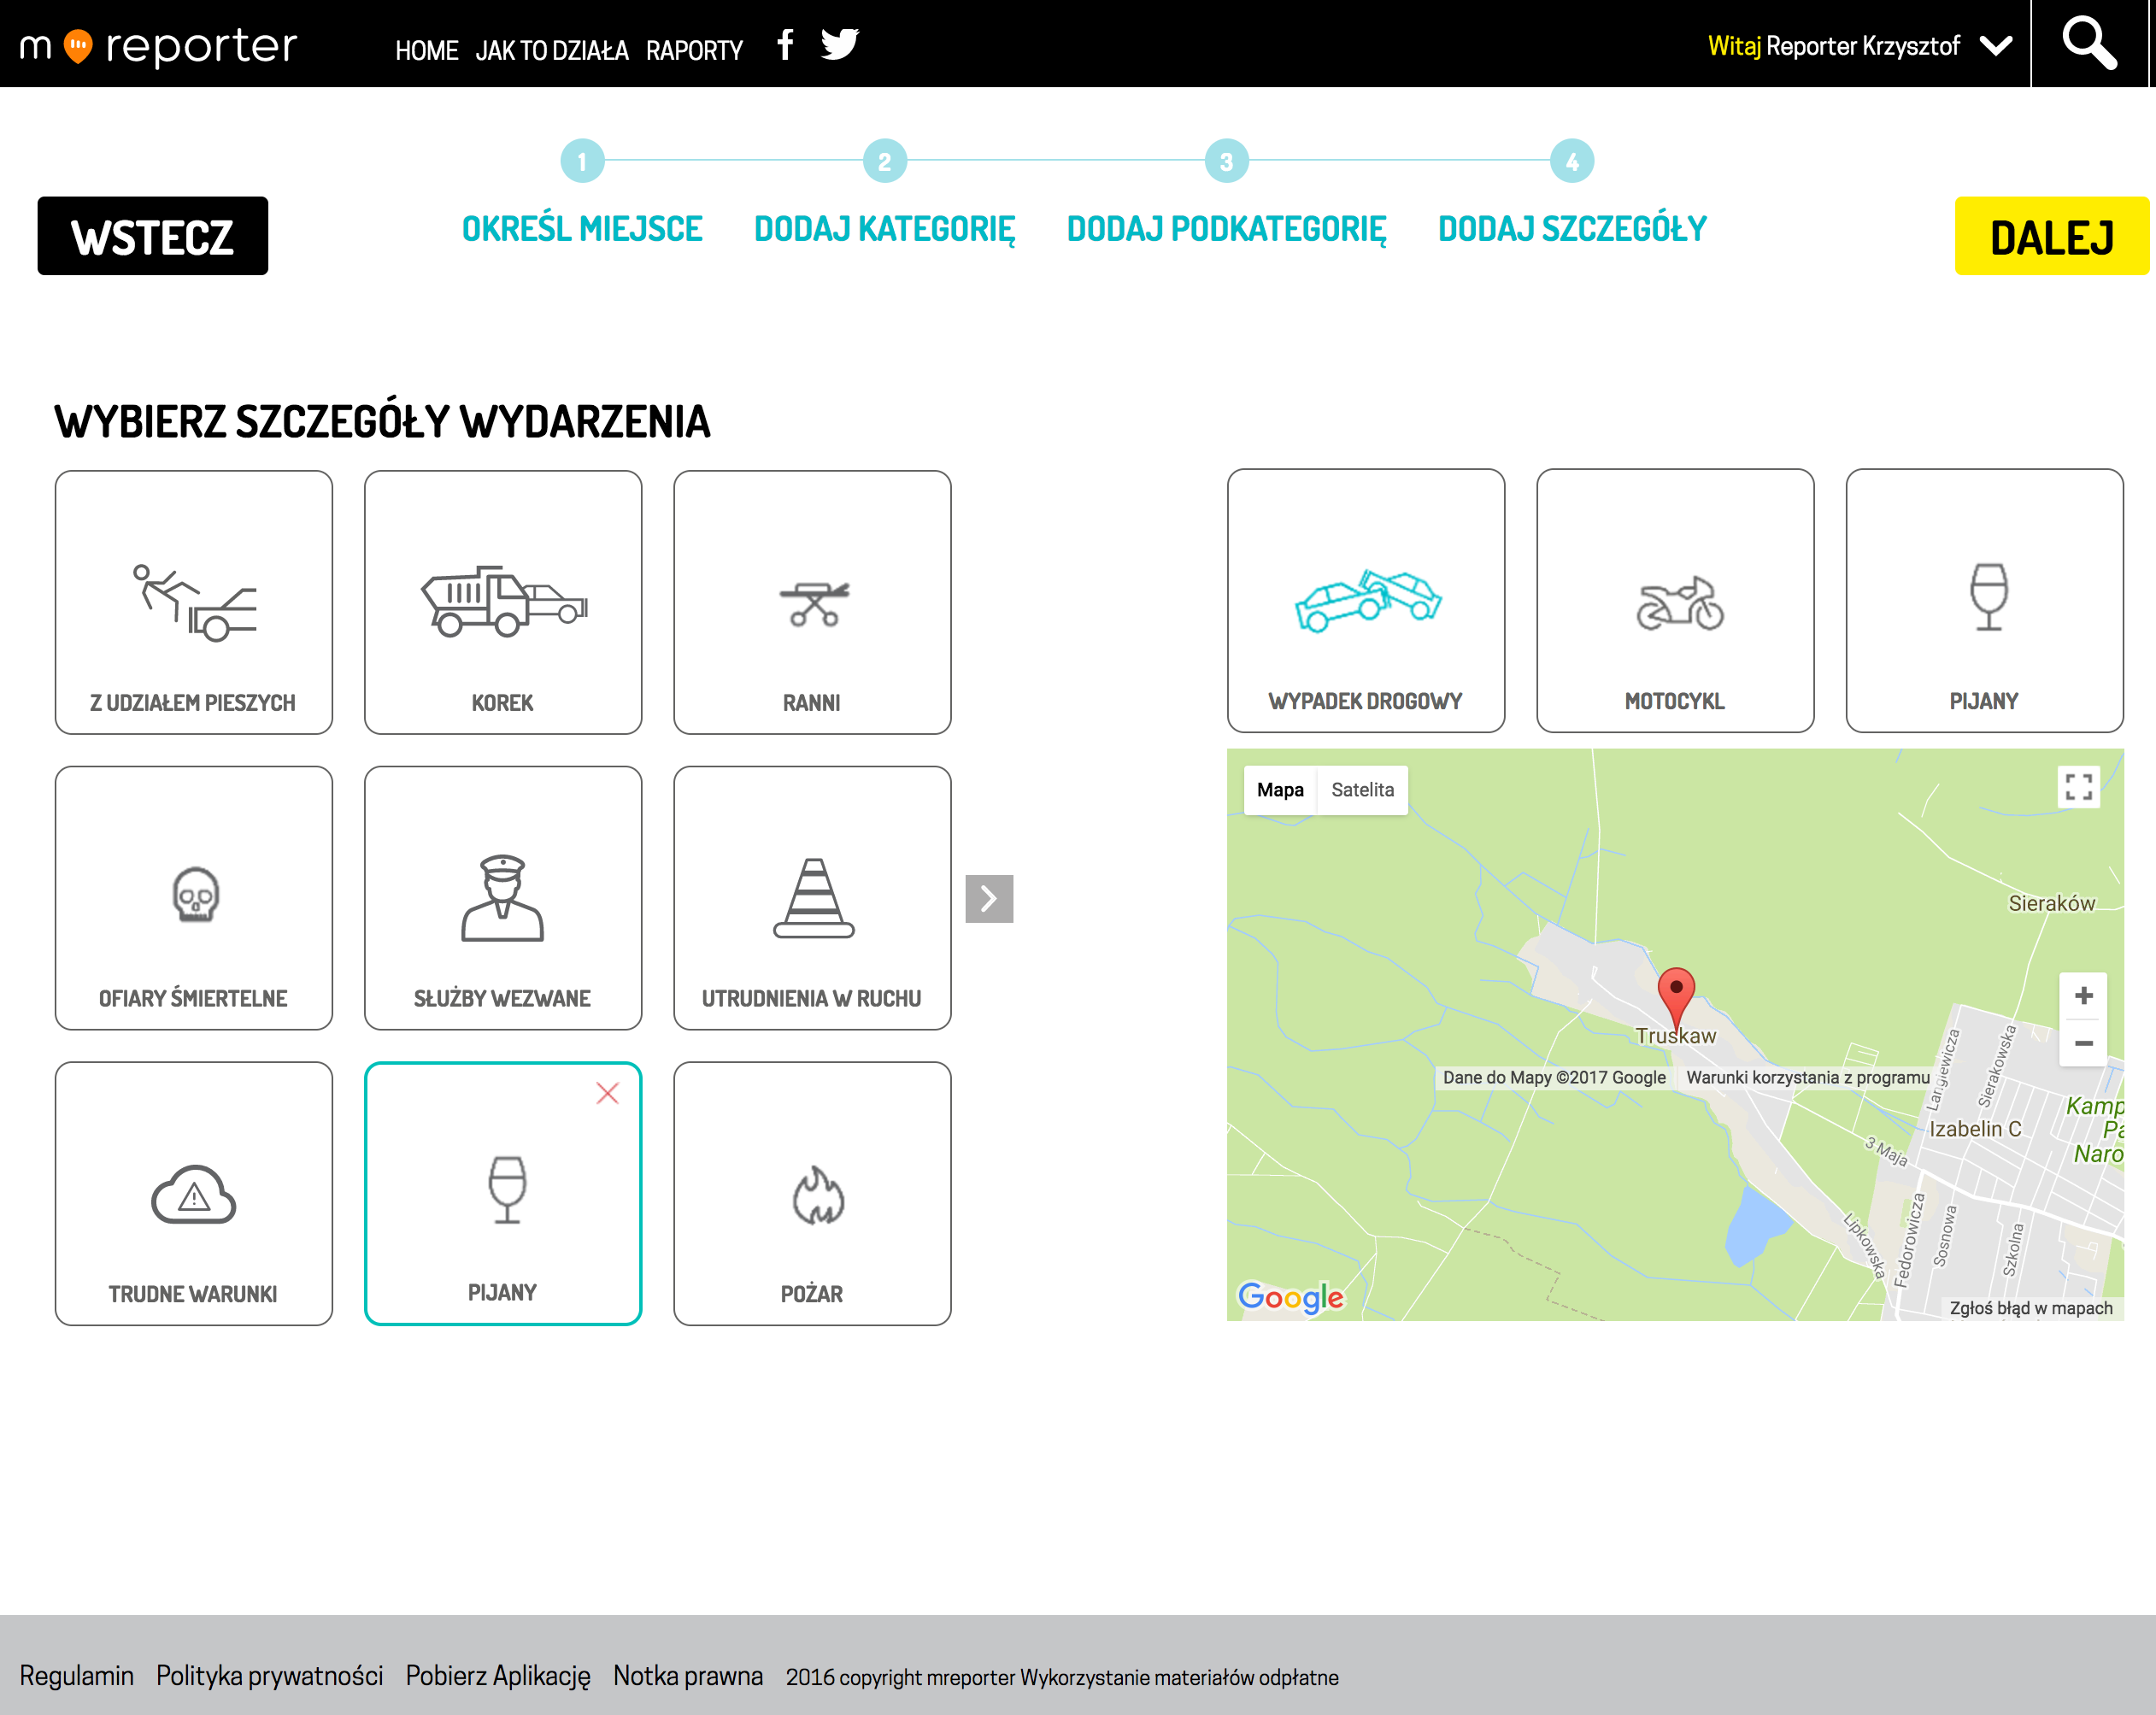
Task: Select the Pożar detail tile
Action: click(x=812, y=1193)
